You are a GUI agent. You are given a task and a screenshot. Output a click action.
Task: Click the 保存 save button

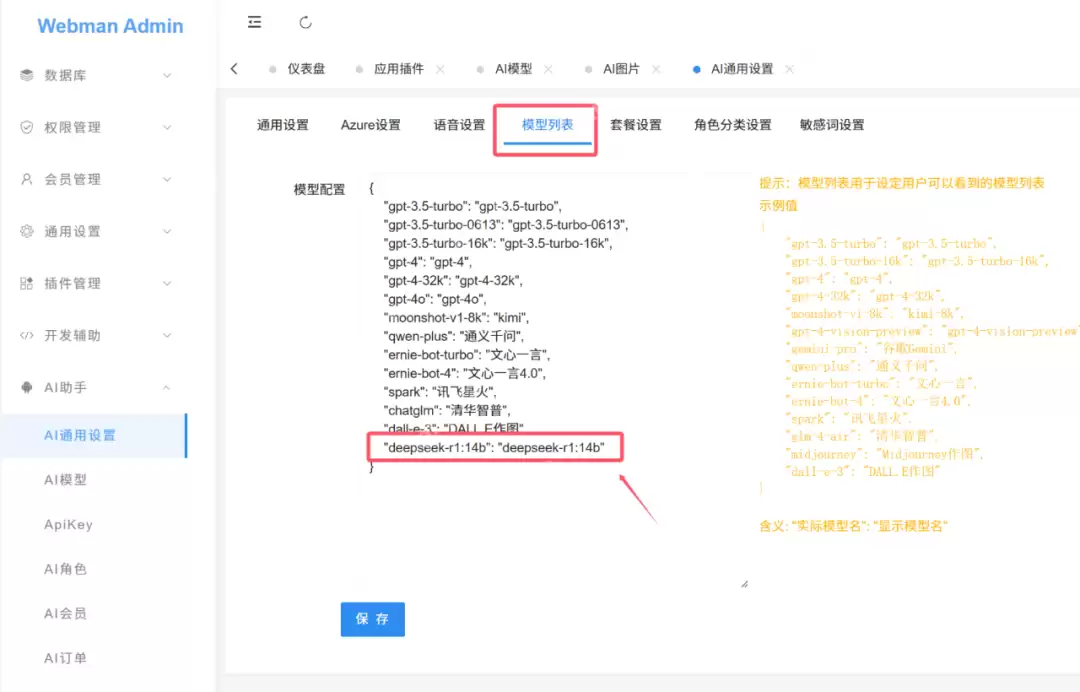pyautogui.click(x=372, y=619)
